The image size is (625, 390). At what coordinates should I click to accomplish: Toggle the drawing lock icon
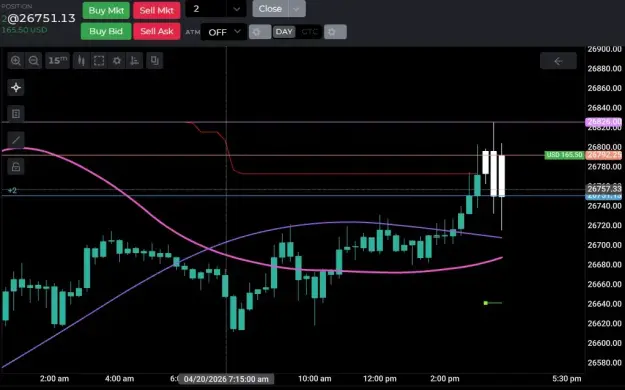[16, 167]
